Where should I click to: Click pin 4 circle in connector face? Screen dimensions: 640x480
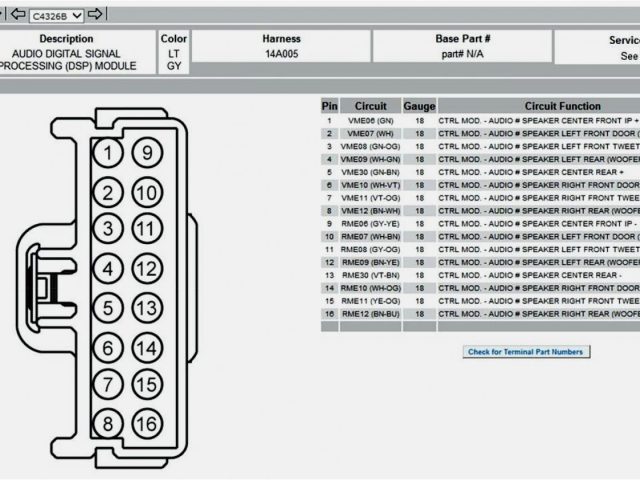pyautogui.click(x=108, y=268)
